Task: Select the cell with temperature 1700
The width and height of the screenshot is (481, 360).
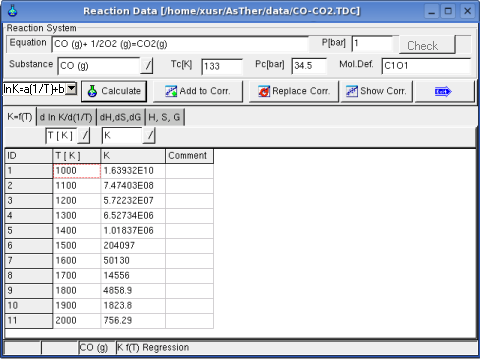Action: point(77,276)
